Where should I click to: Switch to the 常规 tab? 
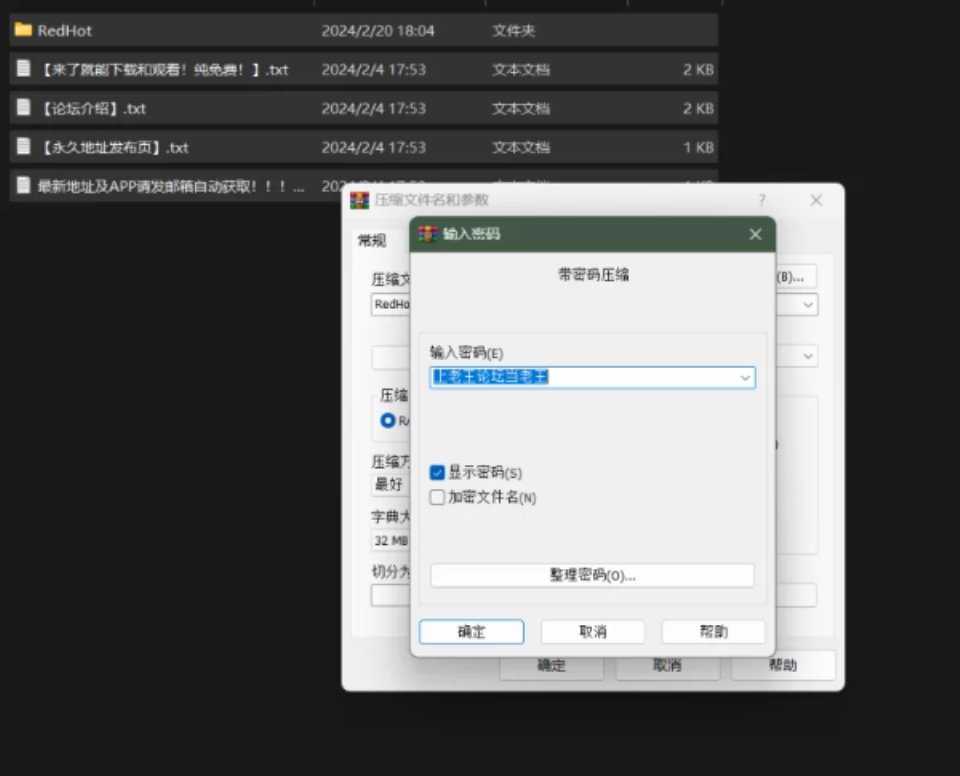pos(372,240)
